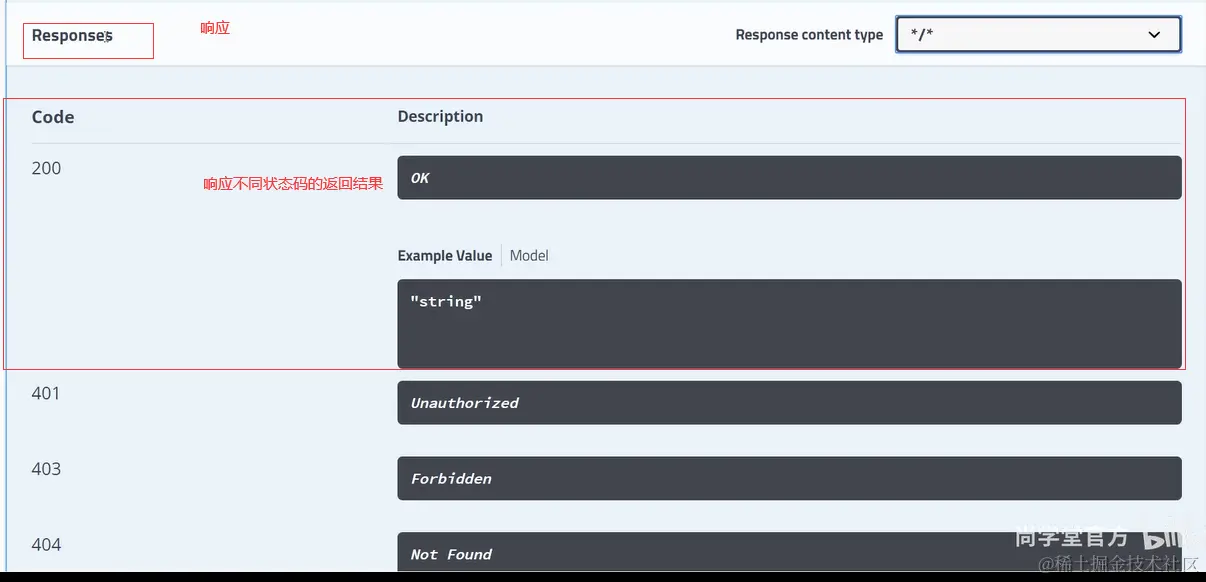Click the Responses section heading

72,36
